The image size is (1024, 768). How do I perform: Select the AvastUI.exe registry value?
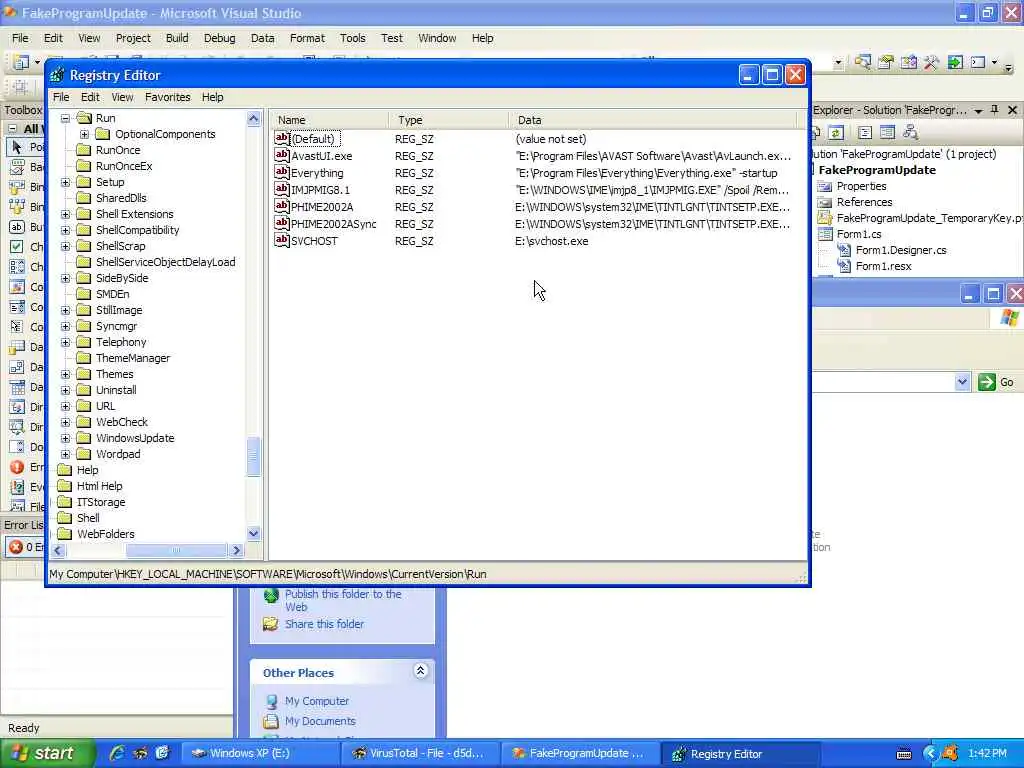click(321, 156)
